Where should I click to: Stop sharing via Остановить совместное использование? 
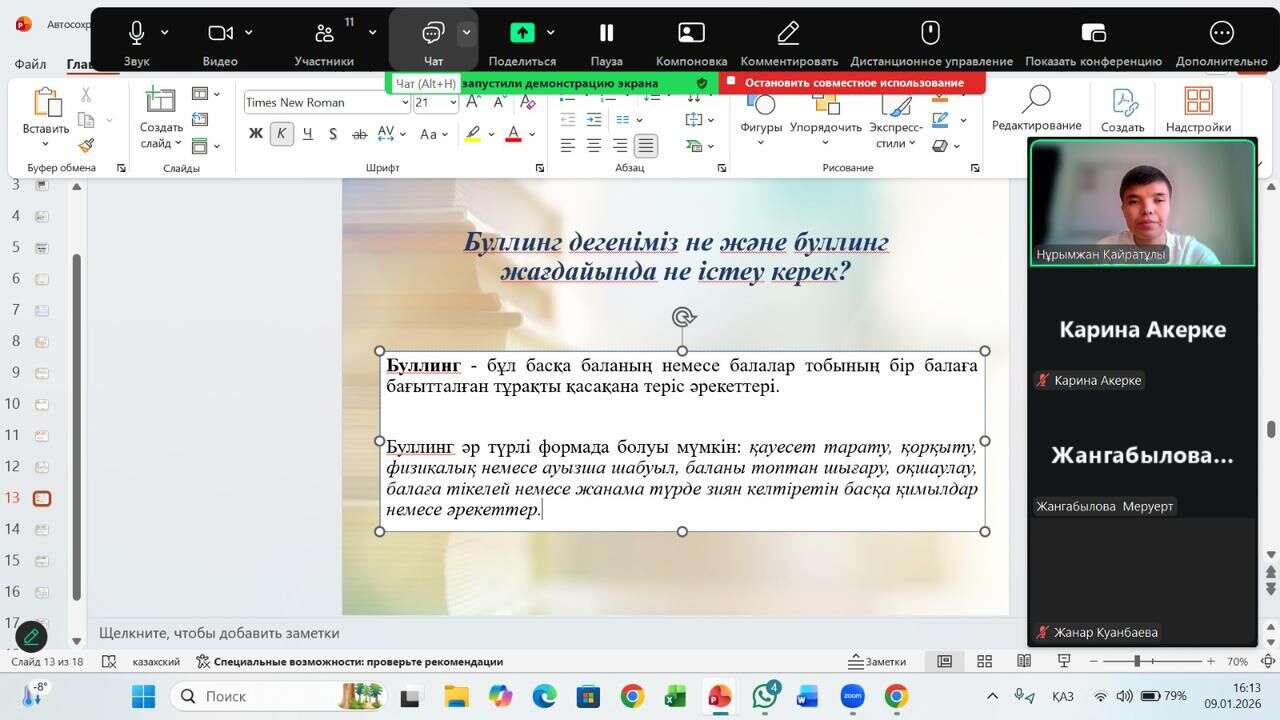pyautogui.click(x=852, y=83)
